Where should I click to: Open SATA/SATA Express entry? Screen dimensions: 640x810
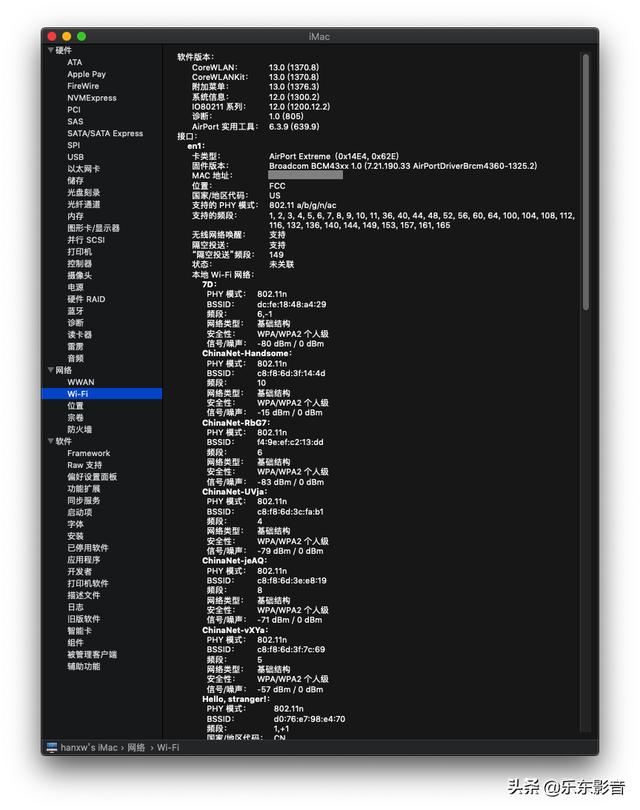click(105, 133)
